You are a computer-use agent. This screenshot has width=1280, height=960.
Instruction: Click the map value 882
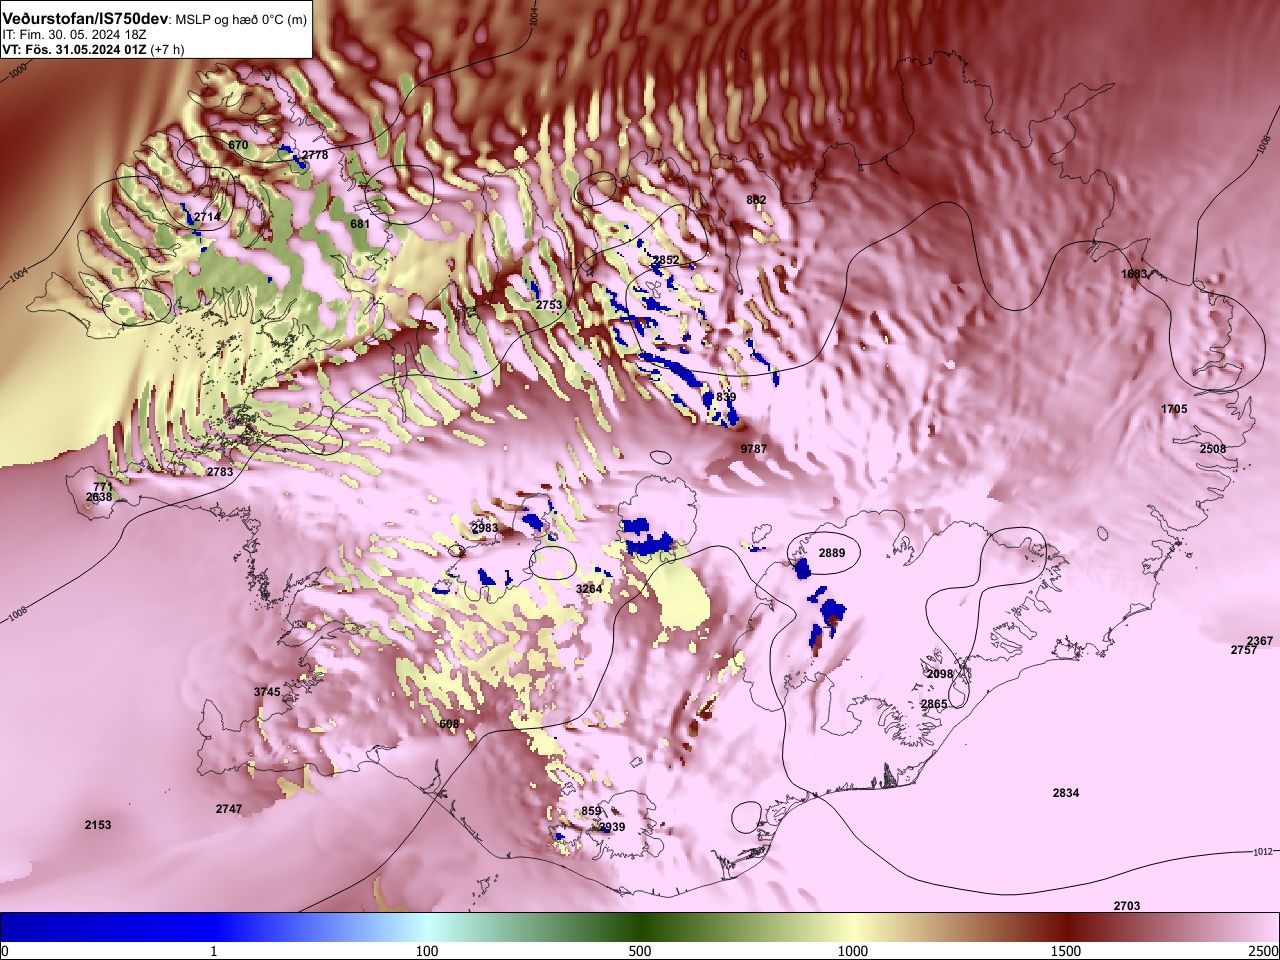tap(756, 200)
